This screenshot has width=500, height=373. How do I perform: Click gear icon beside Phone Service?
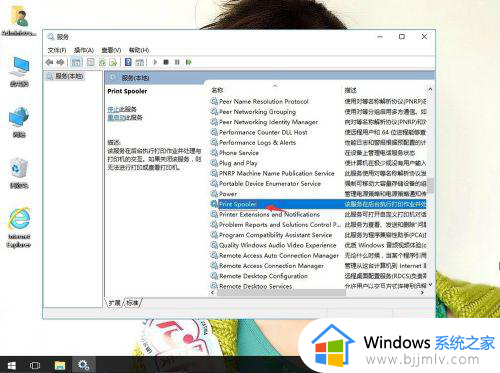214,153
